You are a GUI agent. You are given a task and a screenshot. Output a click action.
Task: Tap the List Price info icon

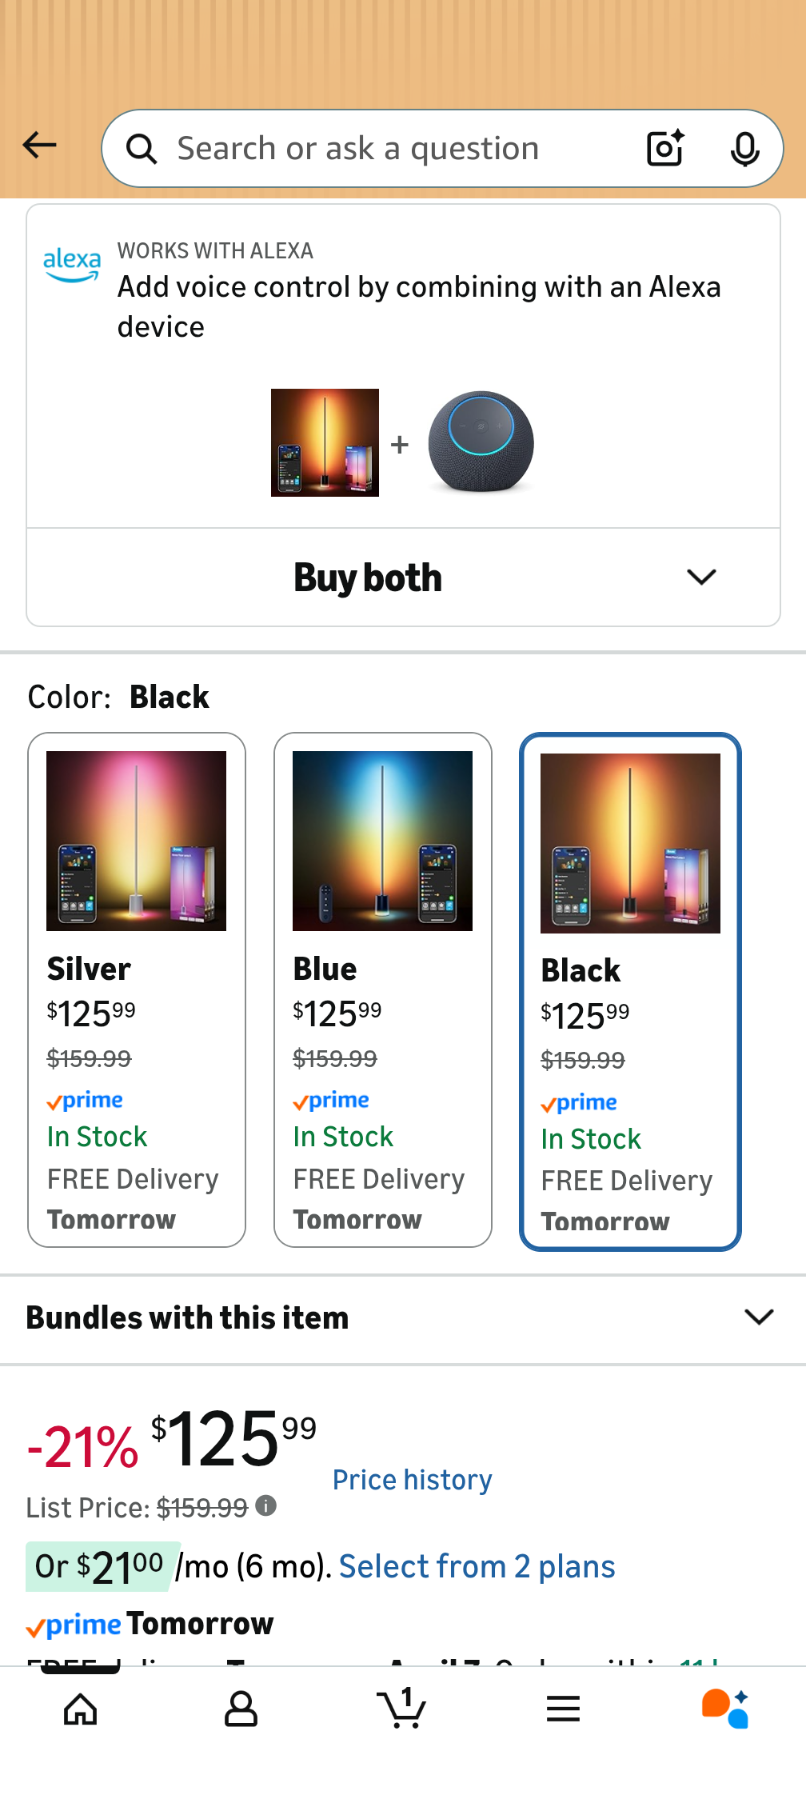click(266, 1505)
